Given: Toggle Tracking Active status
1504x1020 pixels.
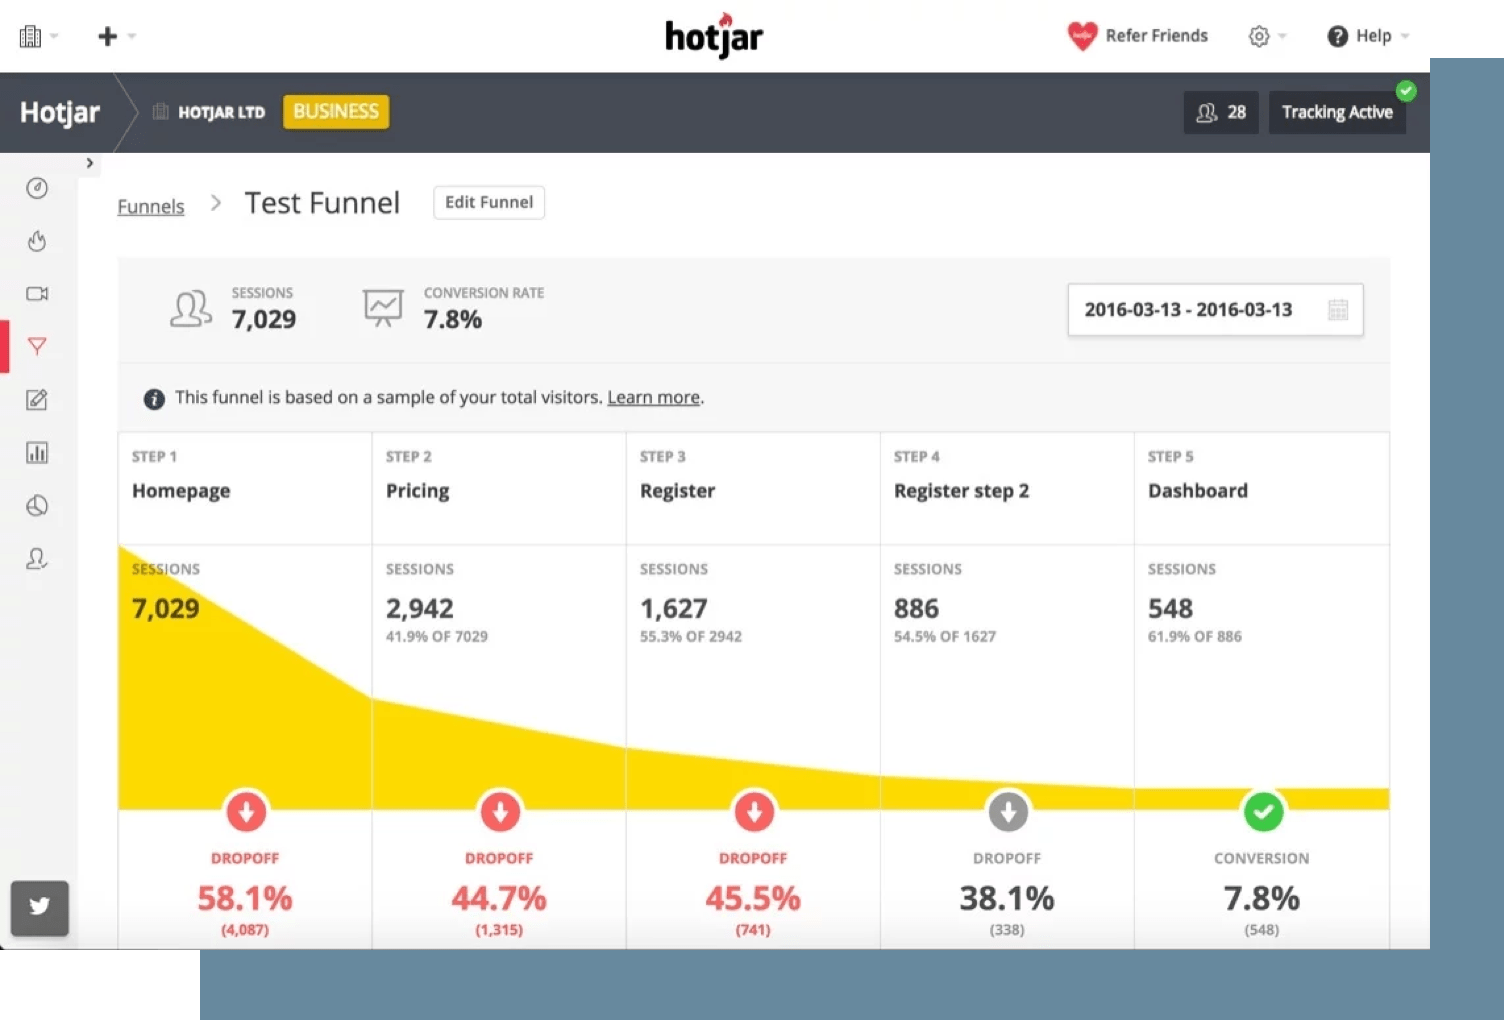Looking at the screenshot, I should (1337, 112).
